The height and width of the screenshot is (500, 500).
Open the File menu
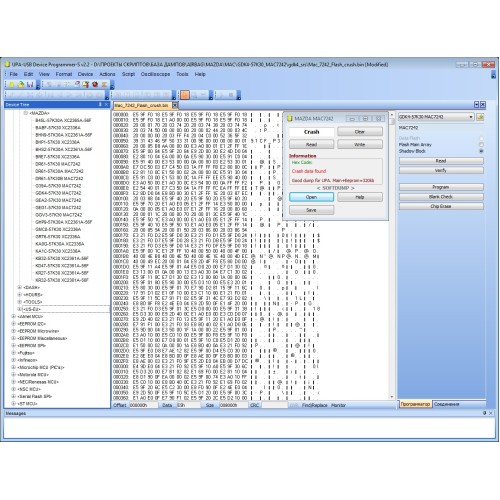[14, 74]
